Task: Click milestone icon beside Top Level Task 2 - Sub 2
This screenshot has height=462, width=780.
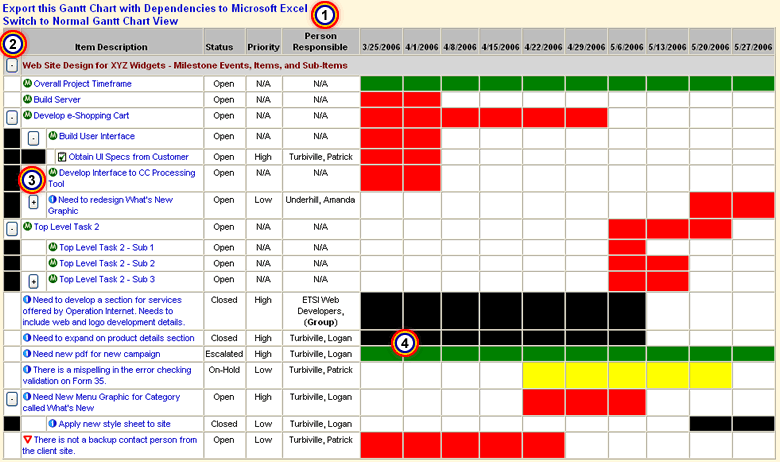Action: point(53,263)
